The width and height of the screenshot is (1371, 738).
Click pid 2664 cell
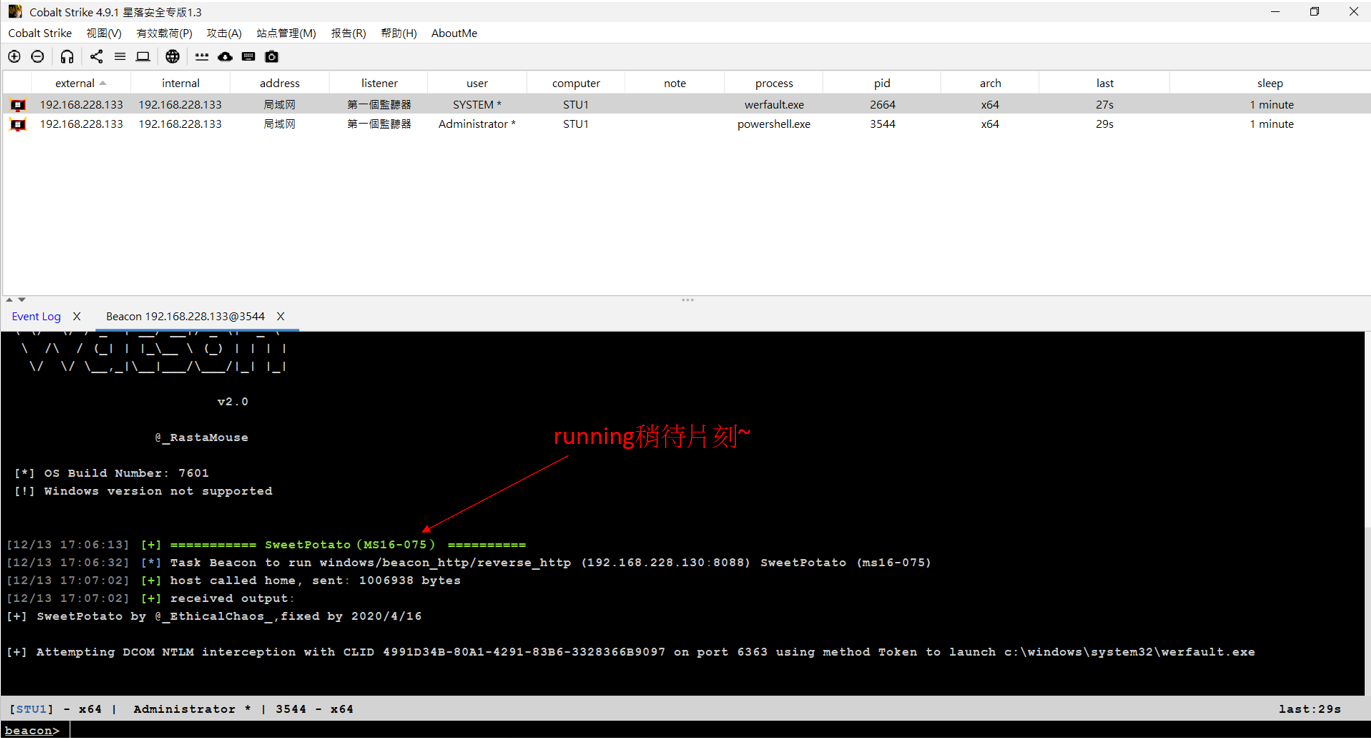click(x=882, y=104)
